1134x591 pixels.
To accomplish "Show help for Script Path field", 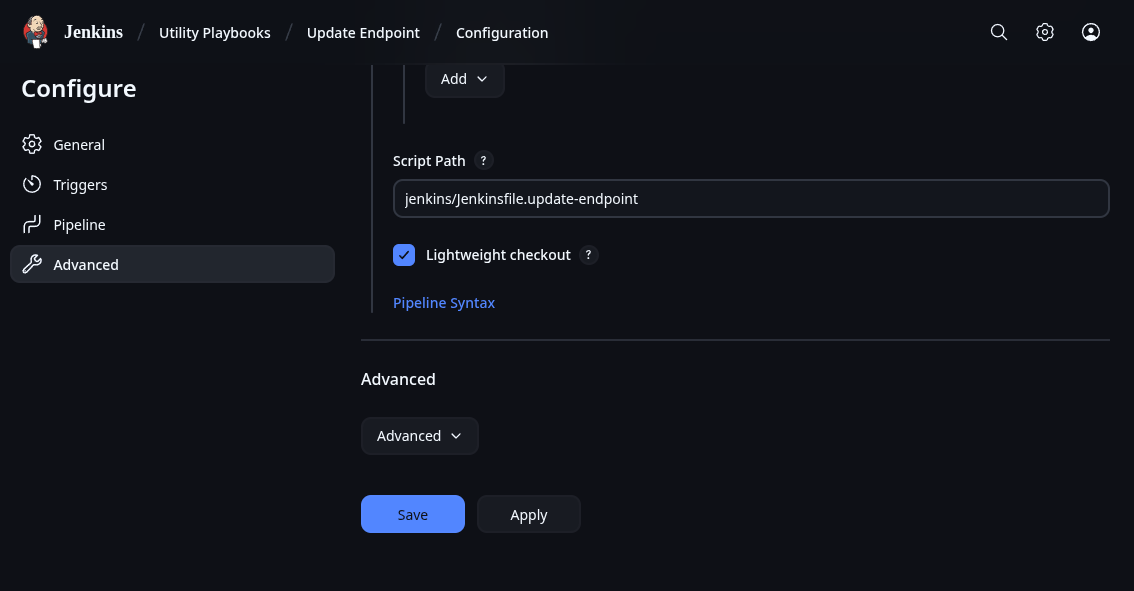I will [x=484, y=161].
